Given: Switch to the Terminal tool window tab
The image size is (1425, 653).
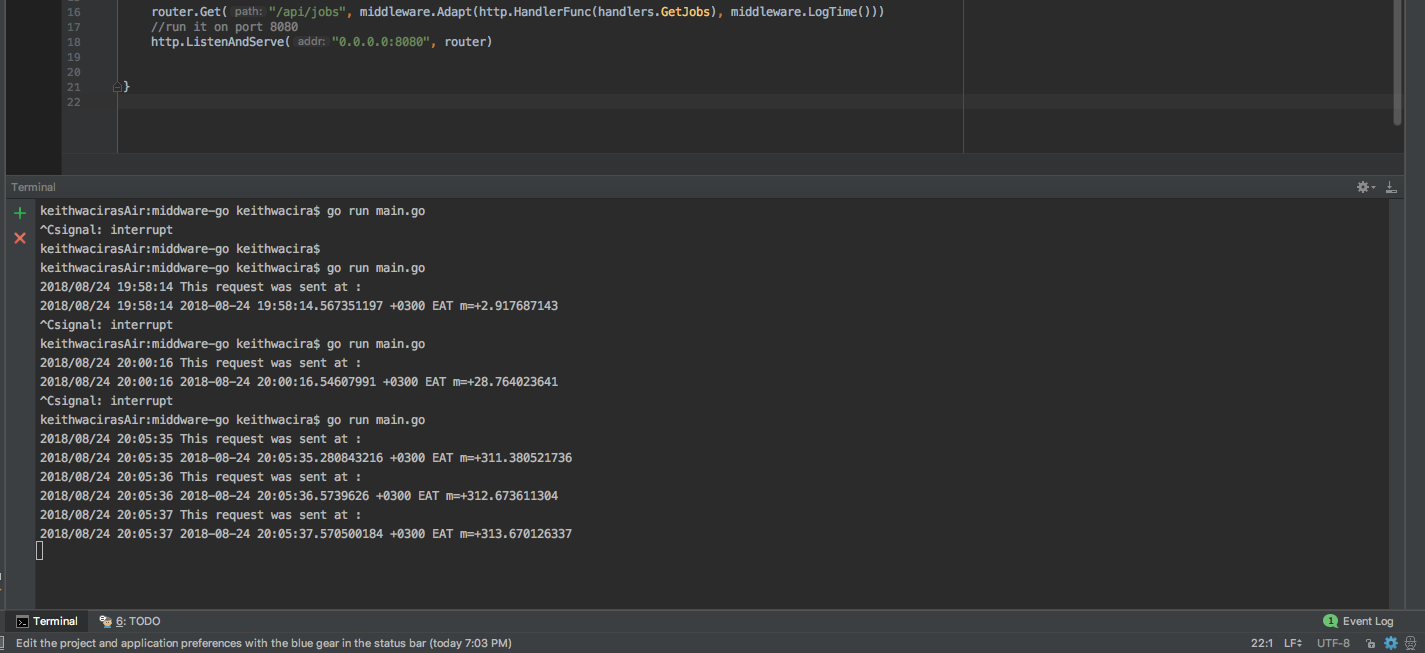Looking at the screenshot, I should (x=47, y=621).
